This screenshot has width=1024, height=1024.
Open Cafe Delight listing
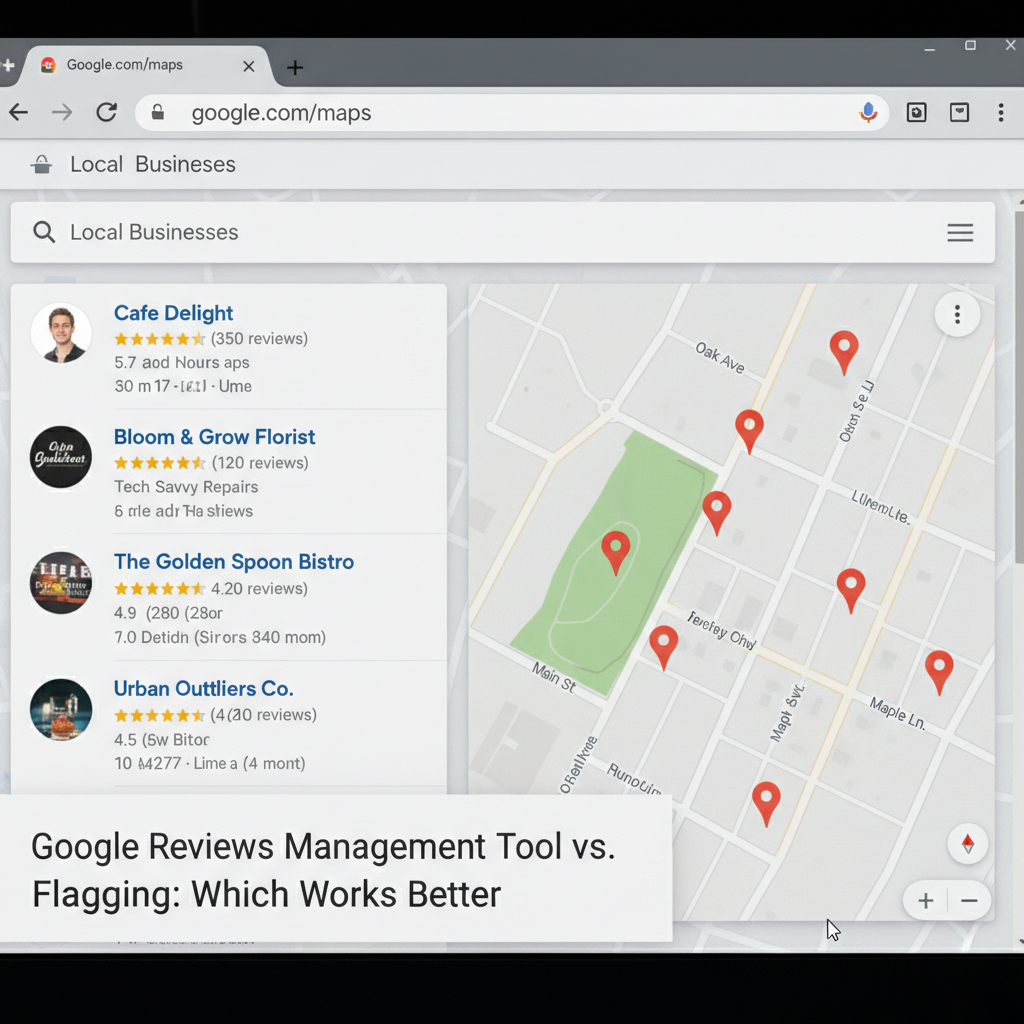pos(173,313)
